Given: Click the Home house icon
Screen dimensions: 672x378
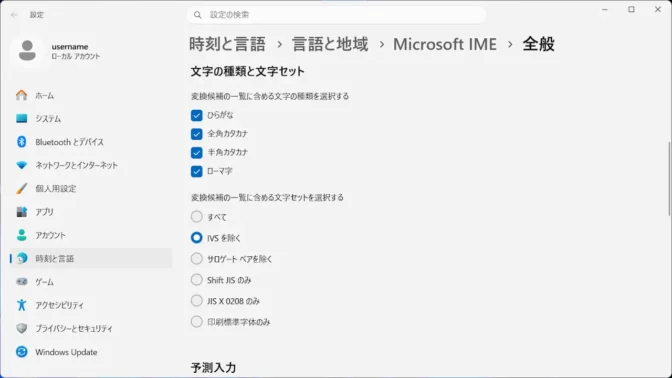Looking at the screenshot, I should (21, 95).
